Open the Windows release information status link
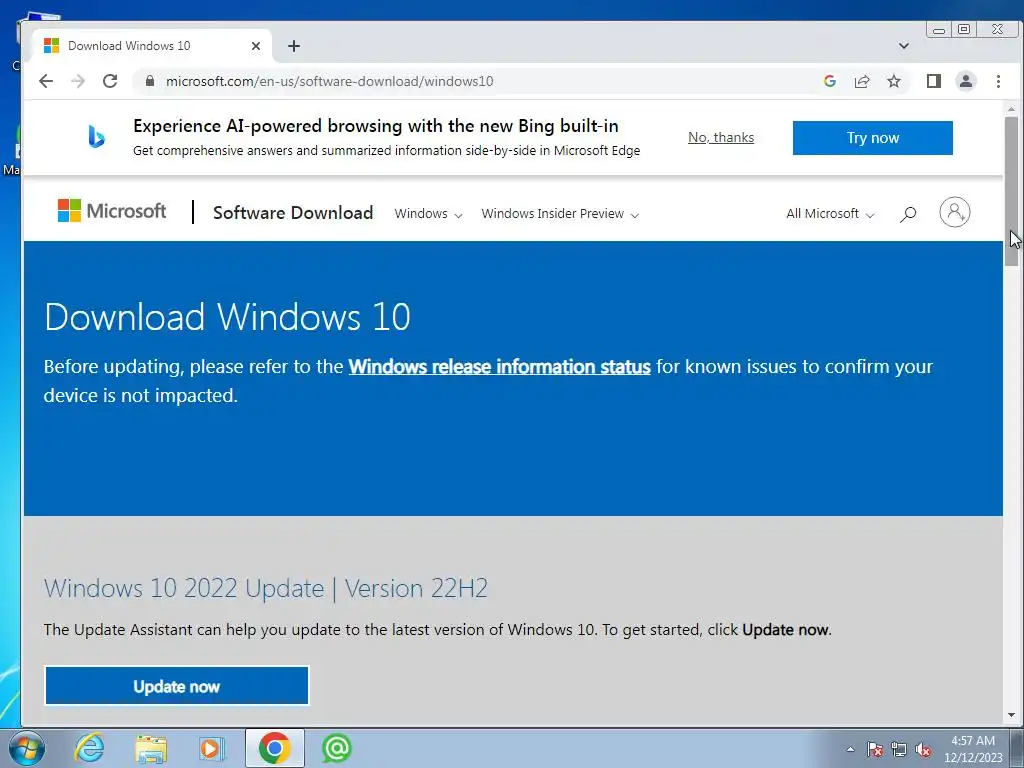Screen dimensions: 1024x768 (x=500, y=366)
